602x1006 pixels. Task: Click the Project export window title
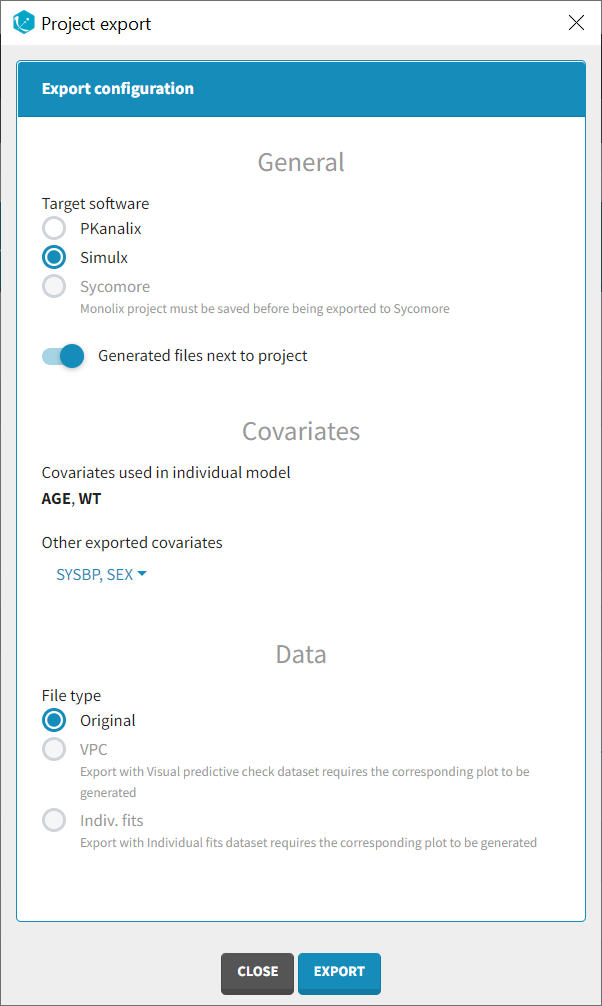98,23
